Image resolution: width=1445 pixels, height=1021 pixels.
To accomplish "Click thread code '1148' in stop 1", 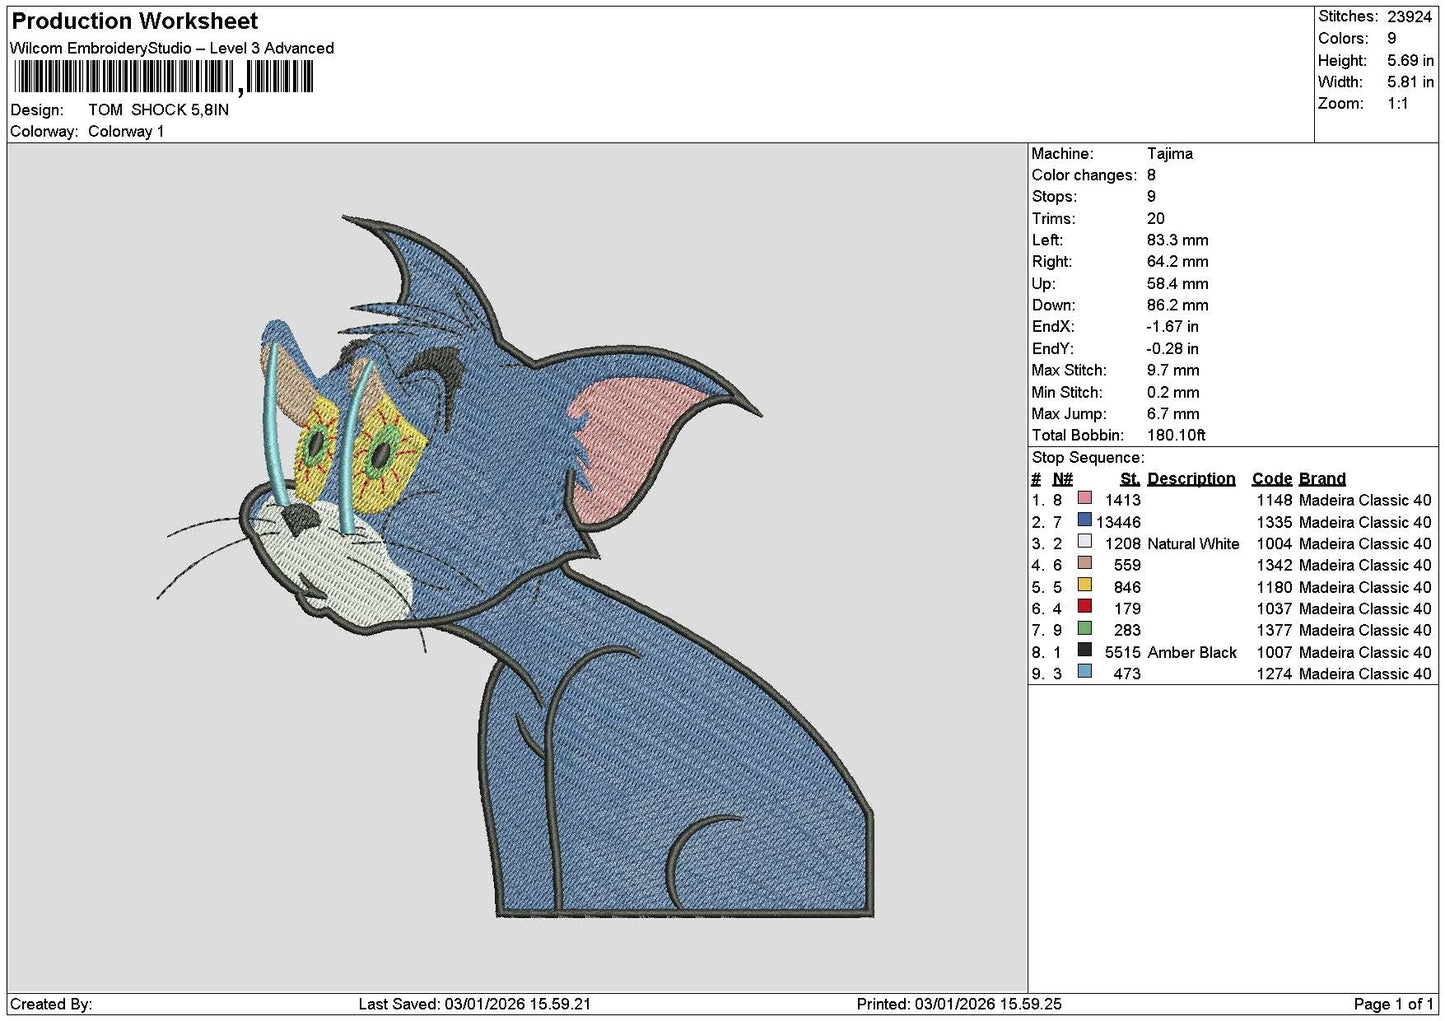I will [1274, 501].
